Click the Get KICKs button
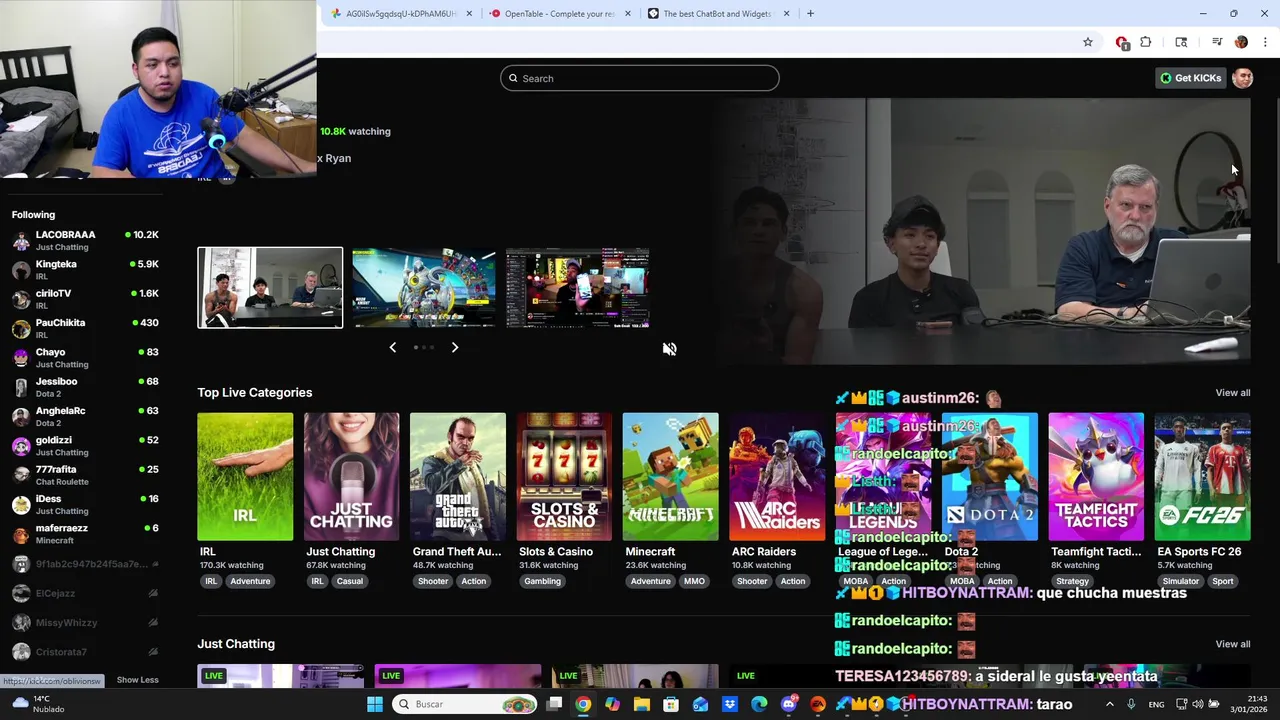The height and width of the screenshot is (720, 1280). pos(1190,78)
